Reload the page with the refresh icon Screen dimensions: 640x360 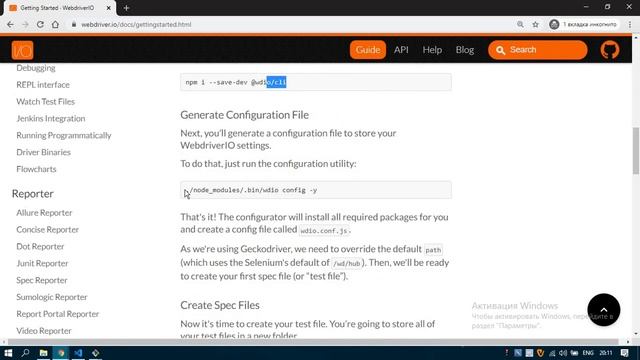(40, 24)
